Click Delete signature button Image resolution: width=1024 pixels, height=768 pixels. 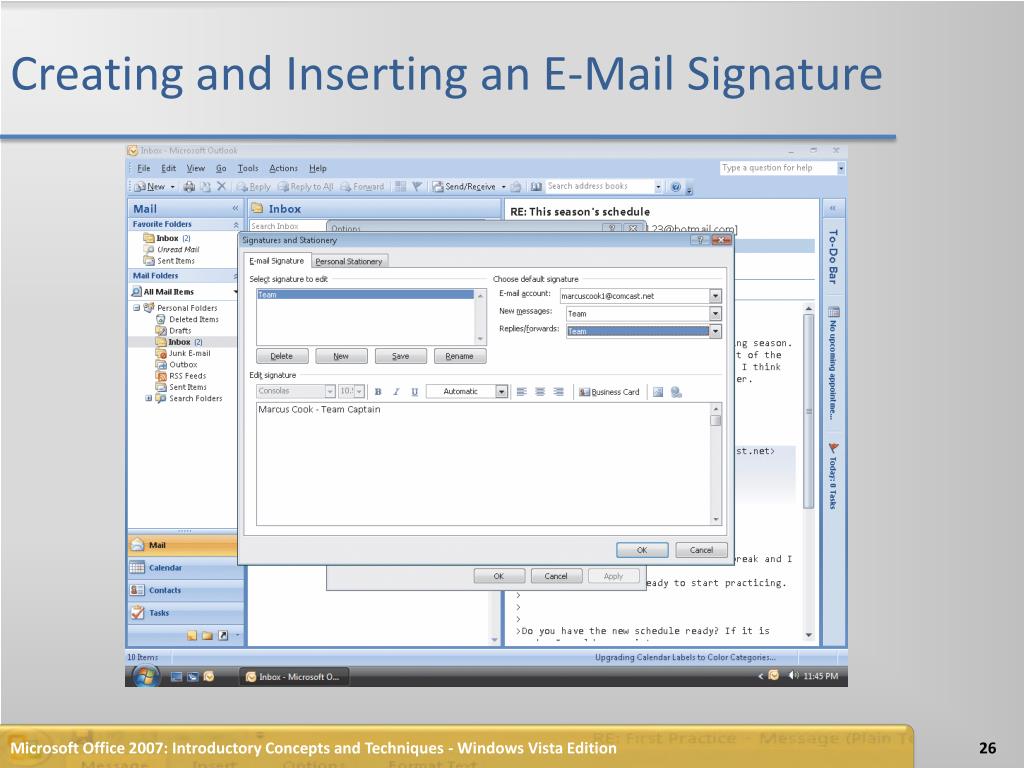281,356
